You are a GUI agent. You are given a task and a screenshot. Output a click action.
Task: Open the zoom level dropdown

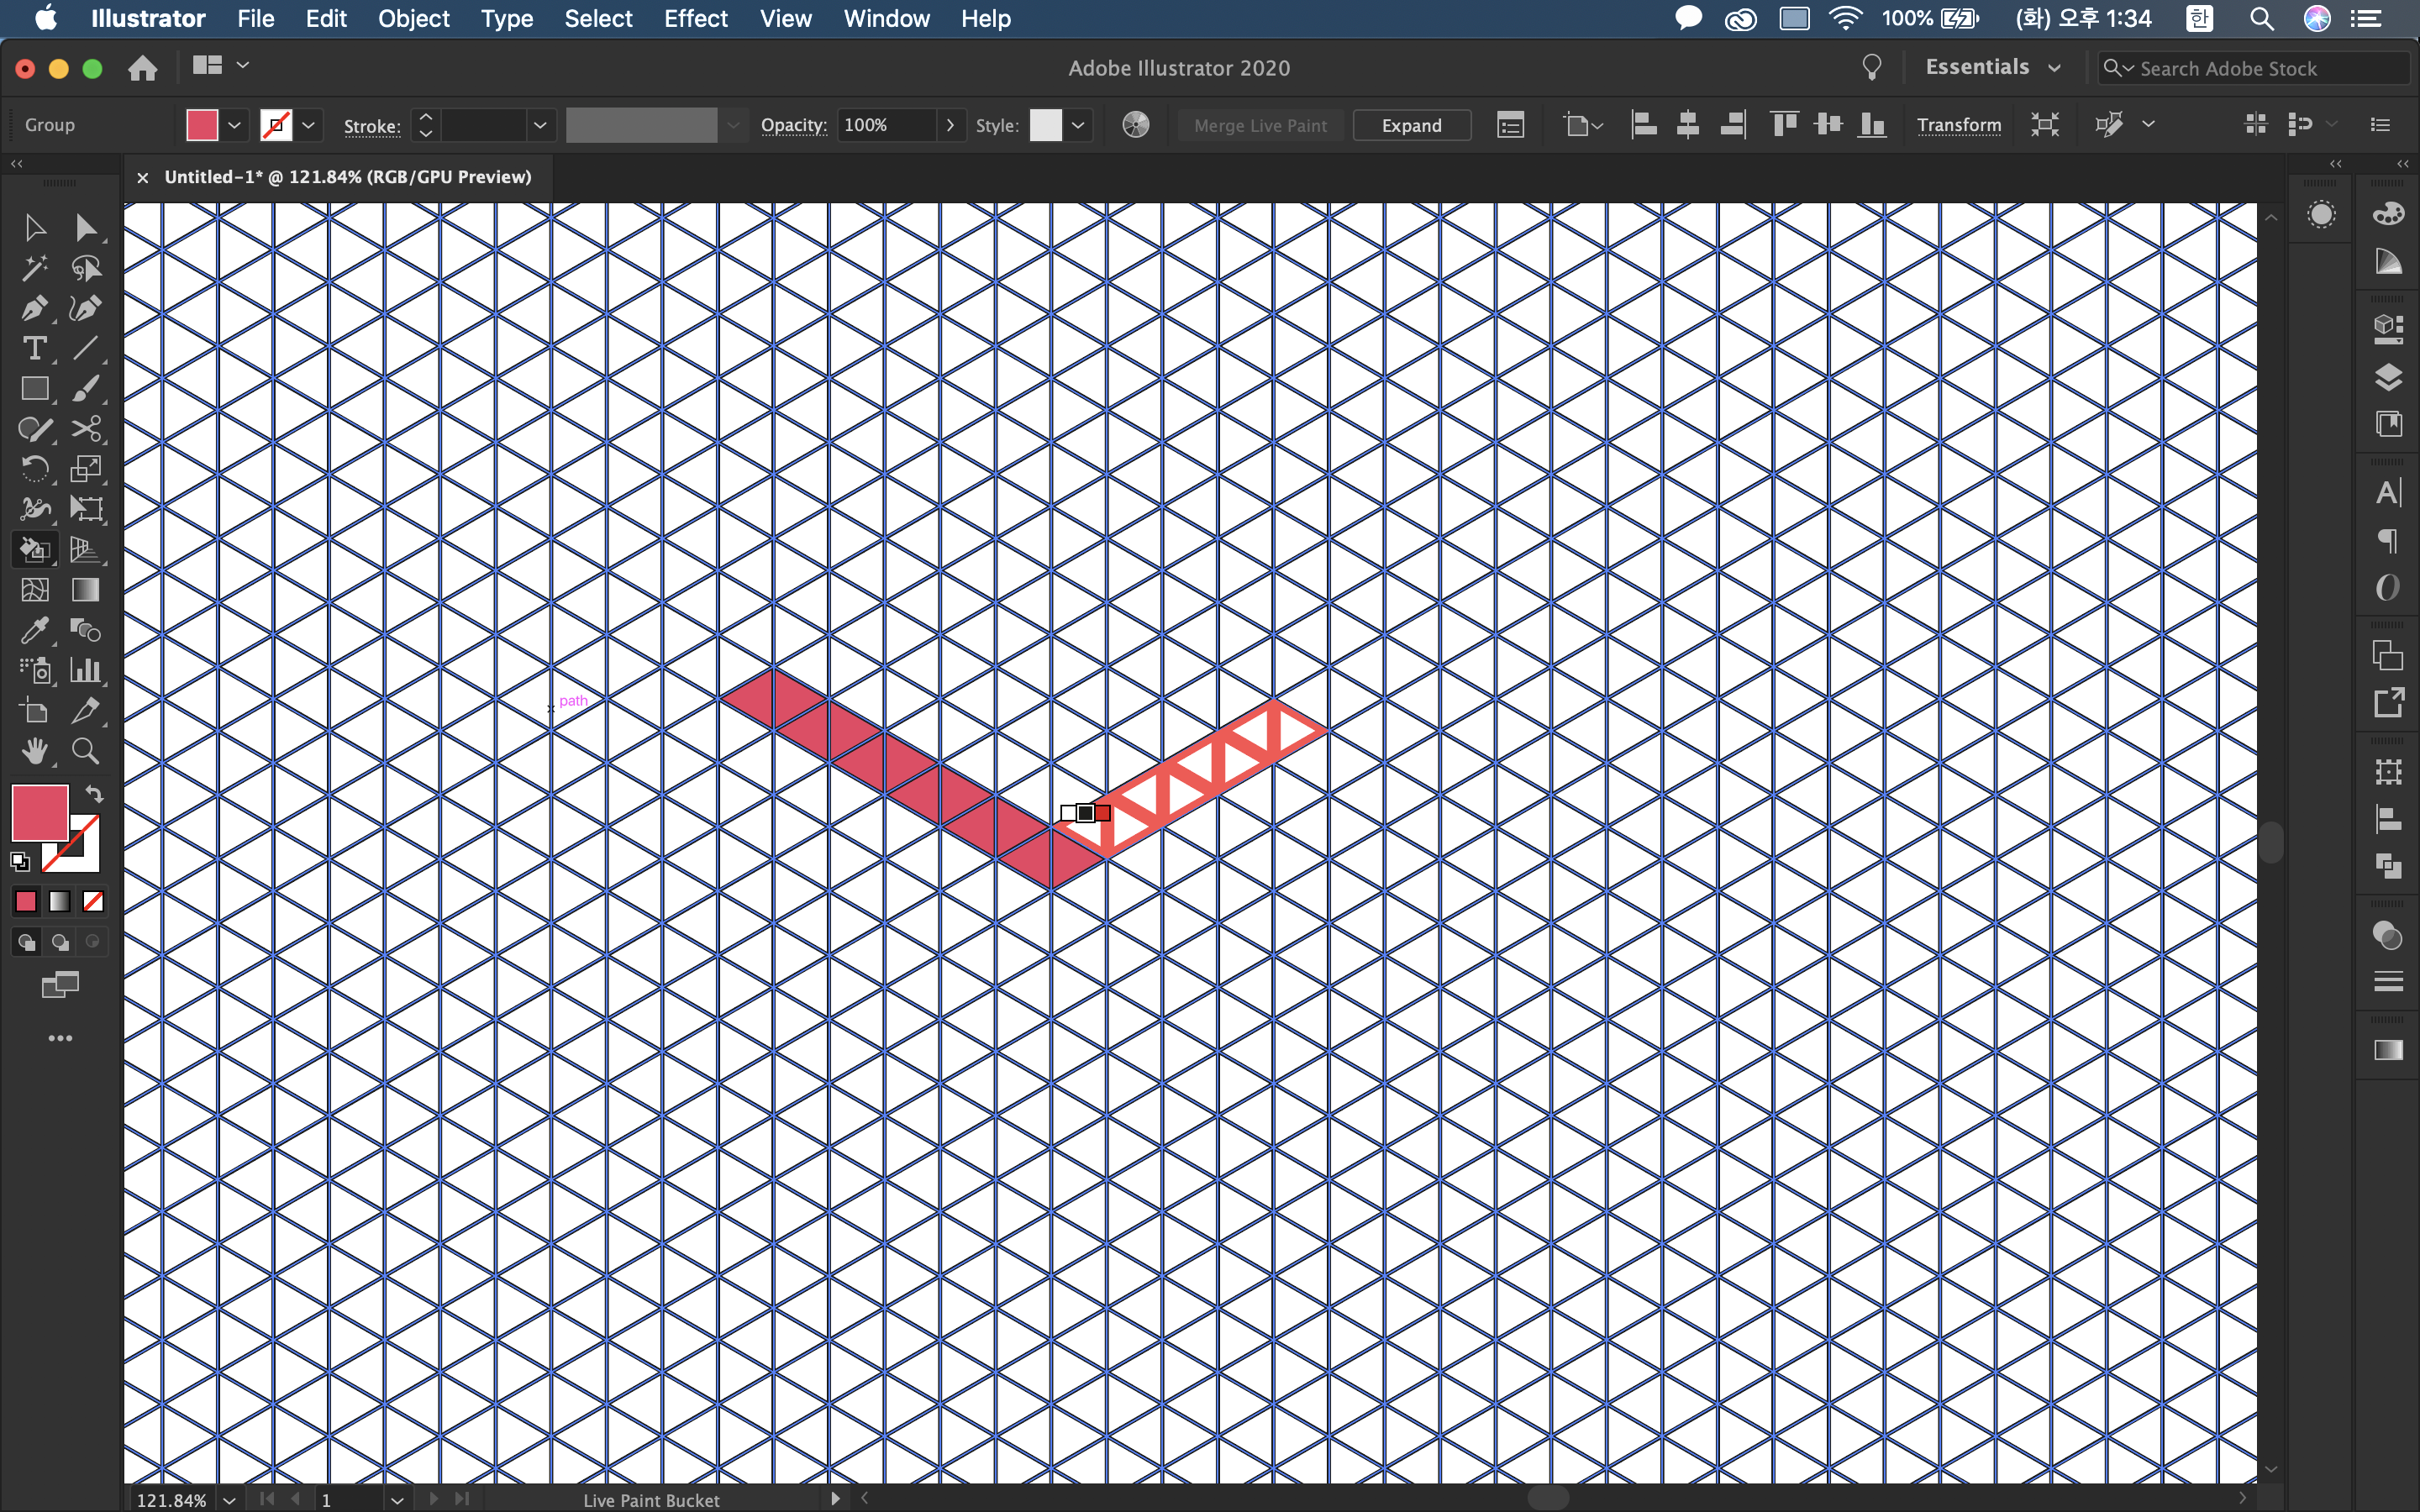pyautogui.click(x=229, y=1499)
